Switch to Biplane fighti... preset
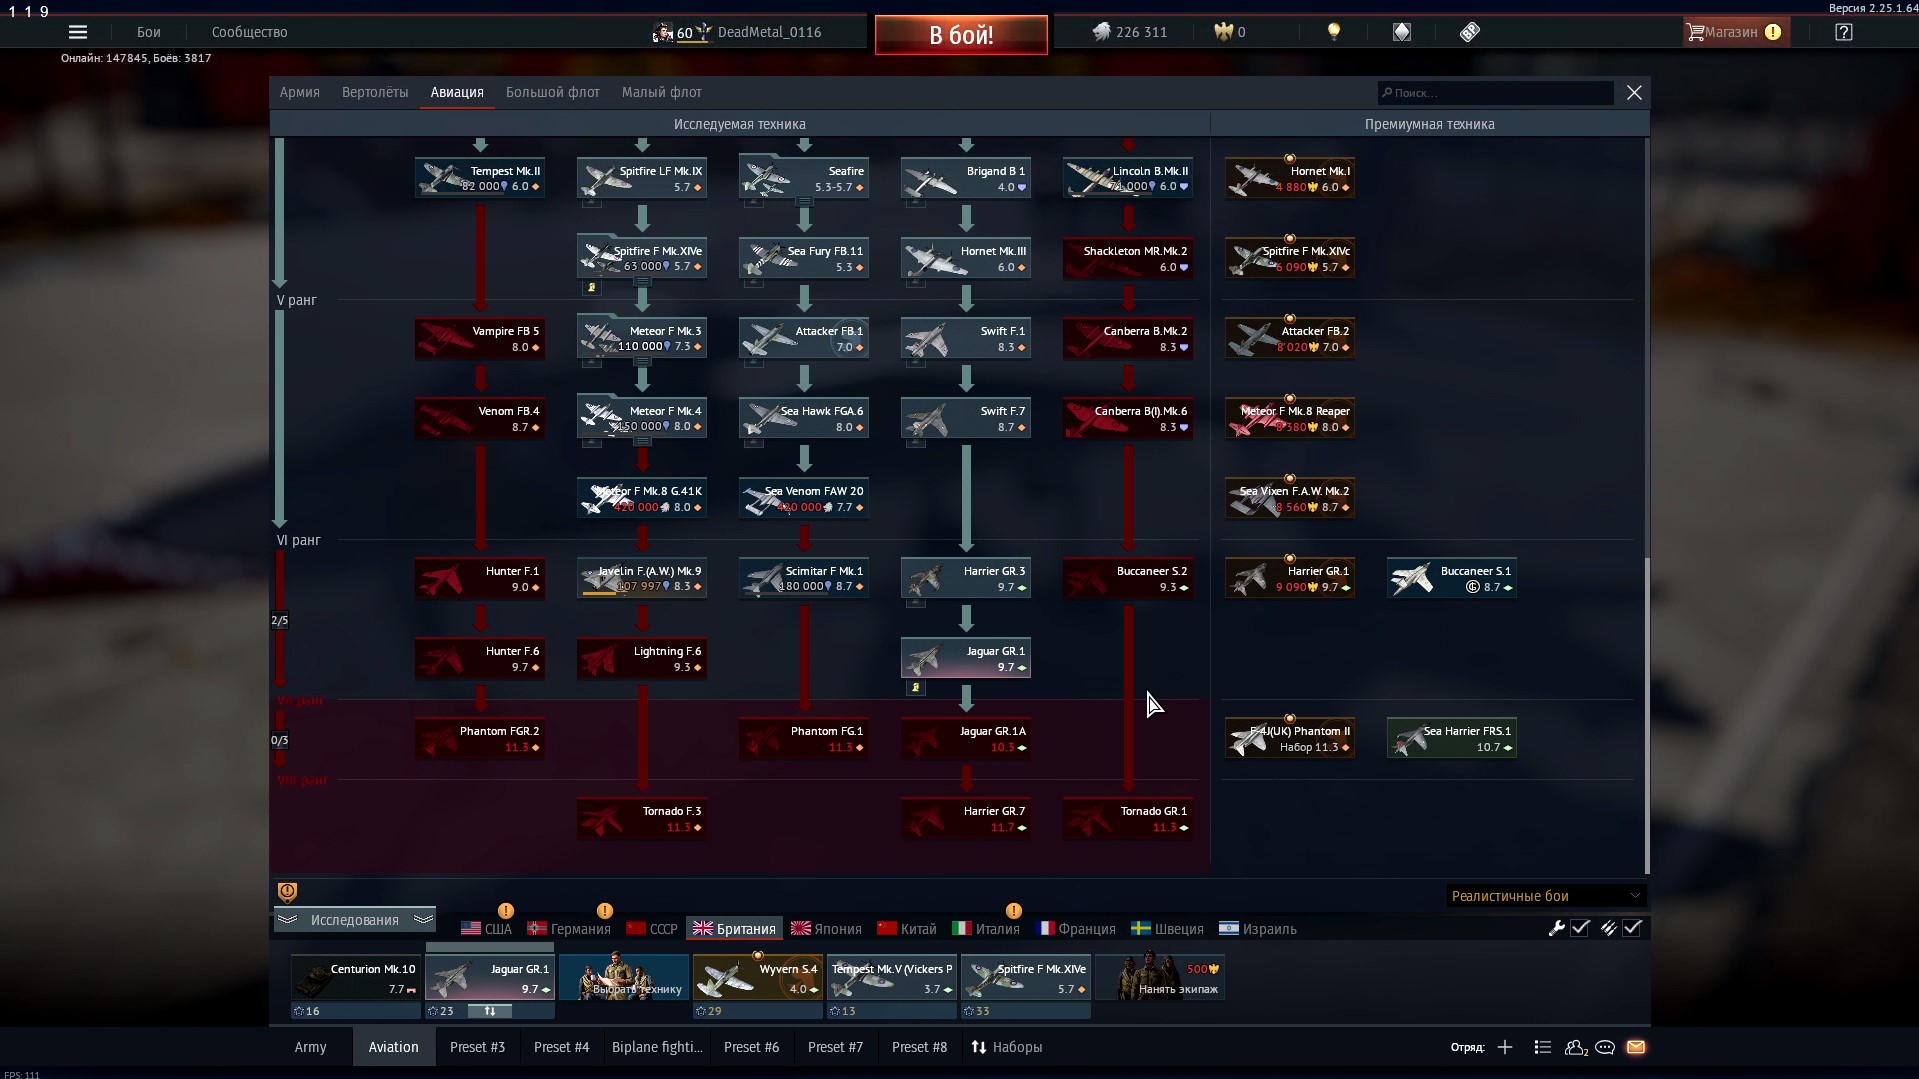The image size is (1919, 1079). click(x=657, y=1047)
